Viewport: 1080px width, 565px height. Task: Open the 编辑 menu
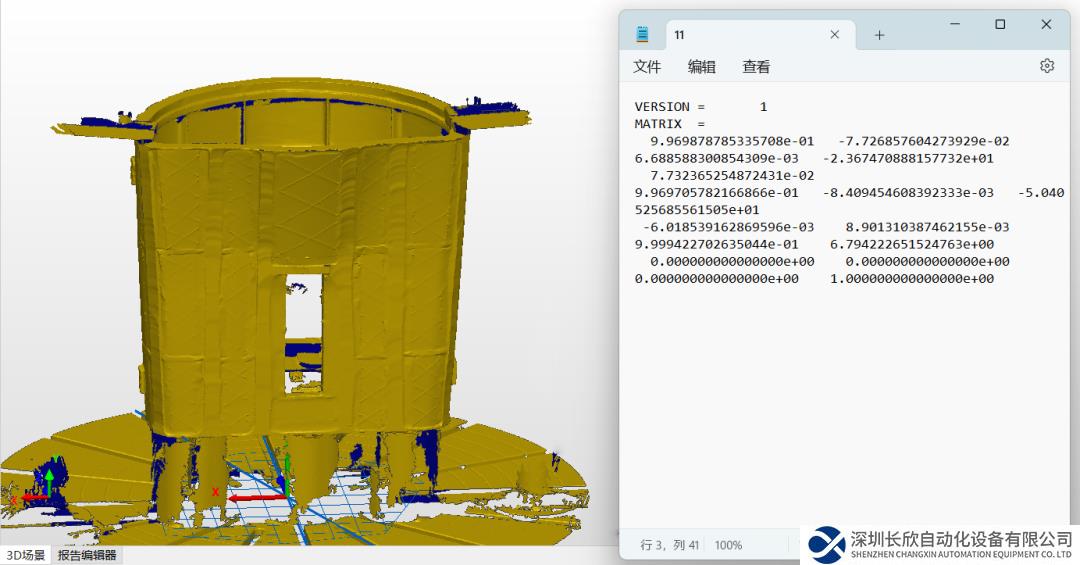click(x=701, y=67)
